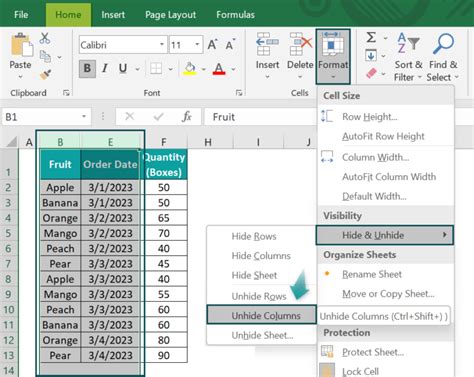Switch to the Page Layout tab
474x377 pixels.
170,15
